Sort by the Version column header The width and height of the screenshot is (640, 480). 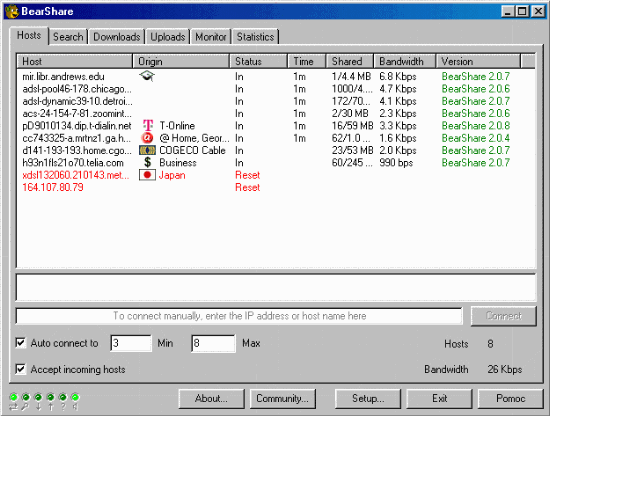pos(478,61)
